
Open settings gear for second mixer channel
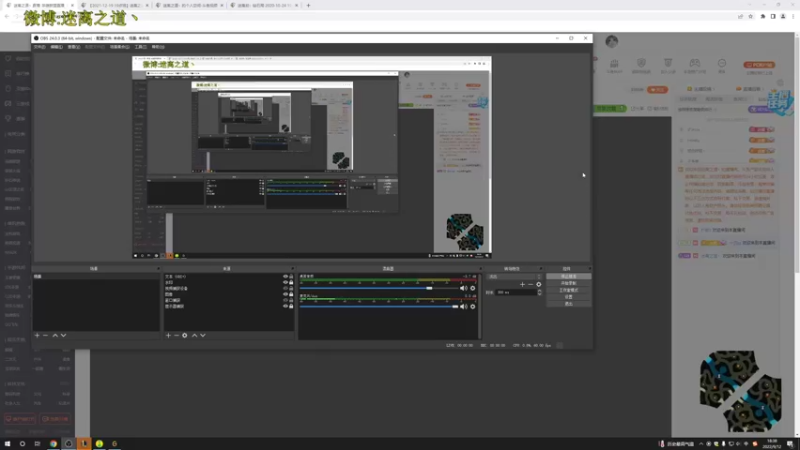click(x=473, y=307)
